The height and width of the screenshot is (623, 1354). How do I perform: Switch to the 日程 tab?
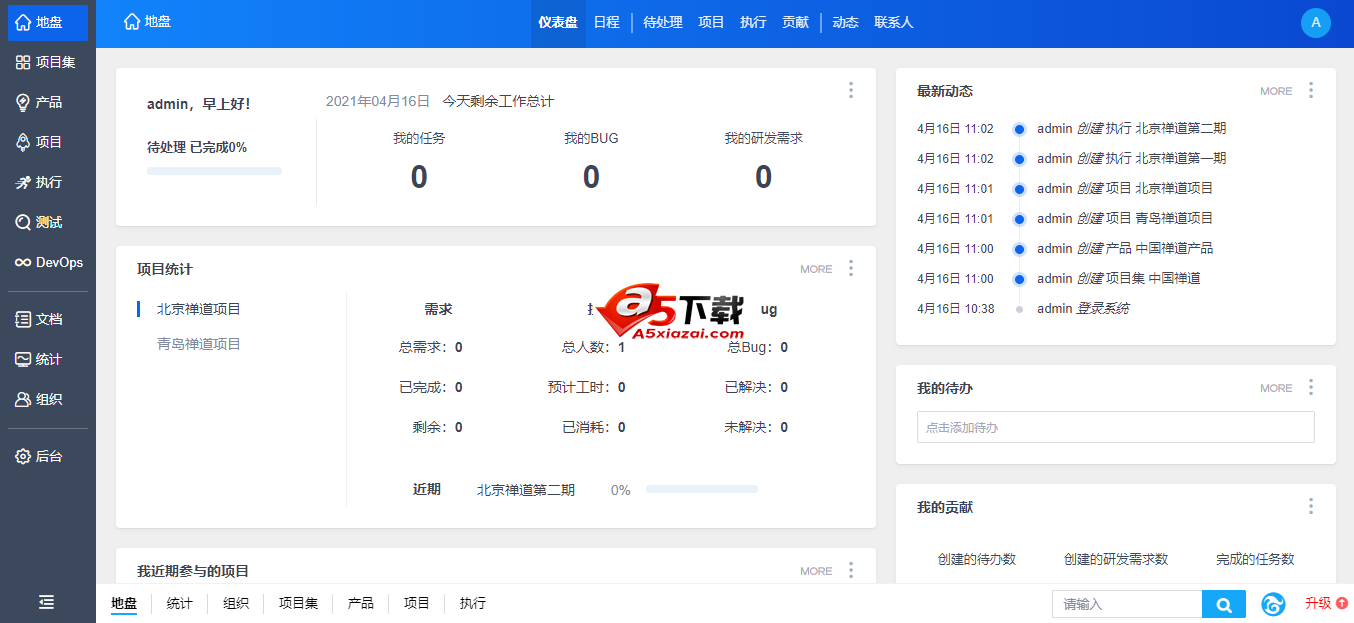click(x=607, y=22)
